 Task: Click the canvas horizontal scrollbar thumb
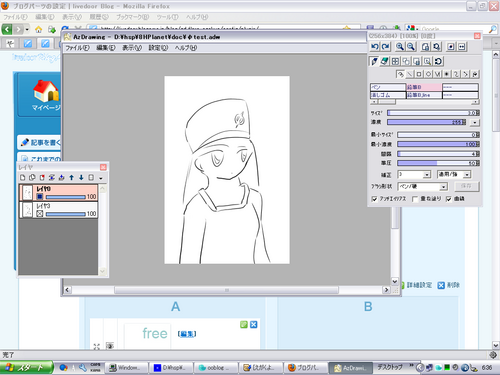(227, 290)
